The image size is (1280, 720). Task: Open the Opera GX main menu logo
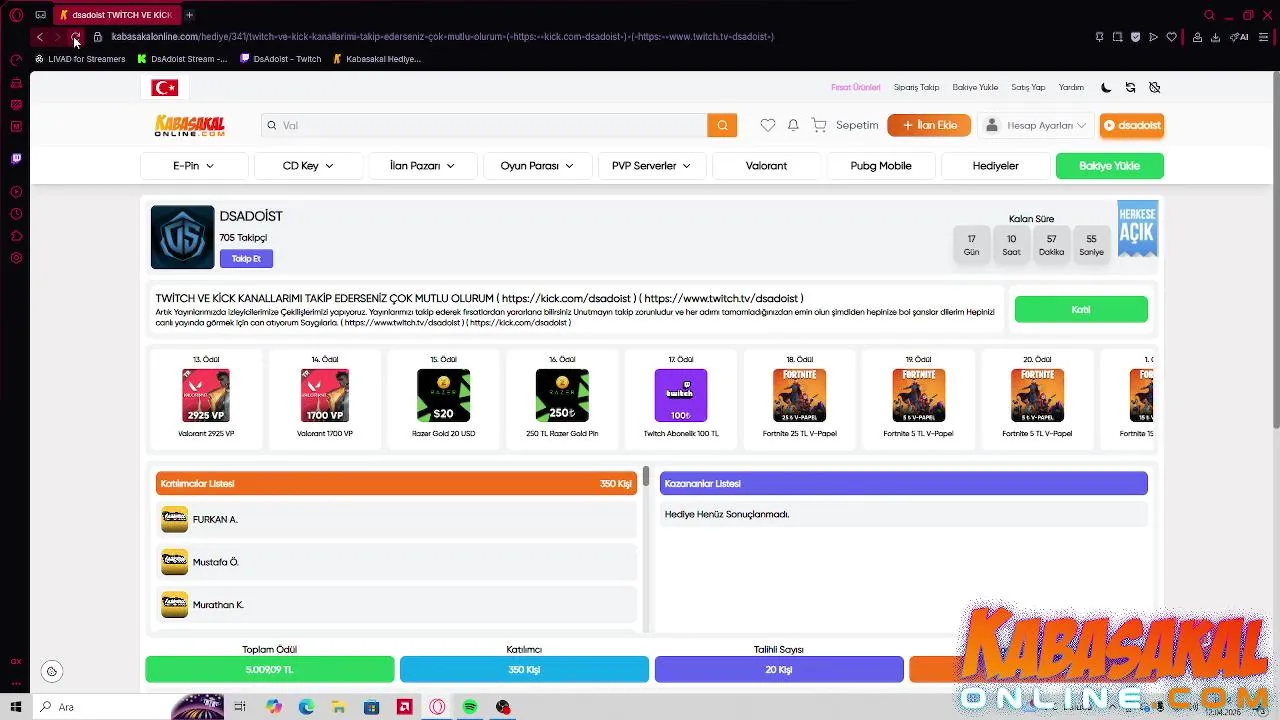[x=16, y=15]
